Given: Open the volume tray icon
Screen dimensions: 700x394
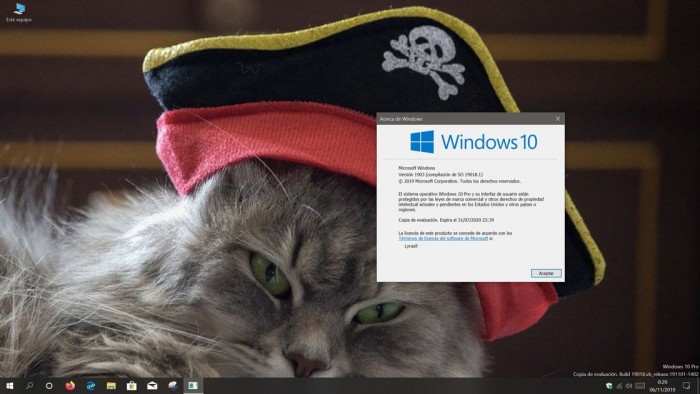Looking at the screenshot, I should (629, 386).
